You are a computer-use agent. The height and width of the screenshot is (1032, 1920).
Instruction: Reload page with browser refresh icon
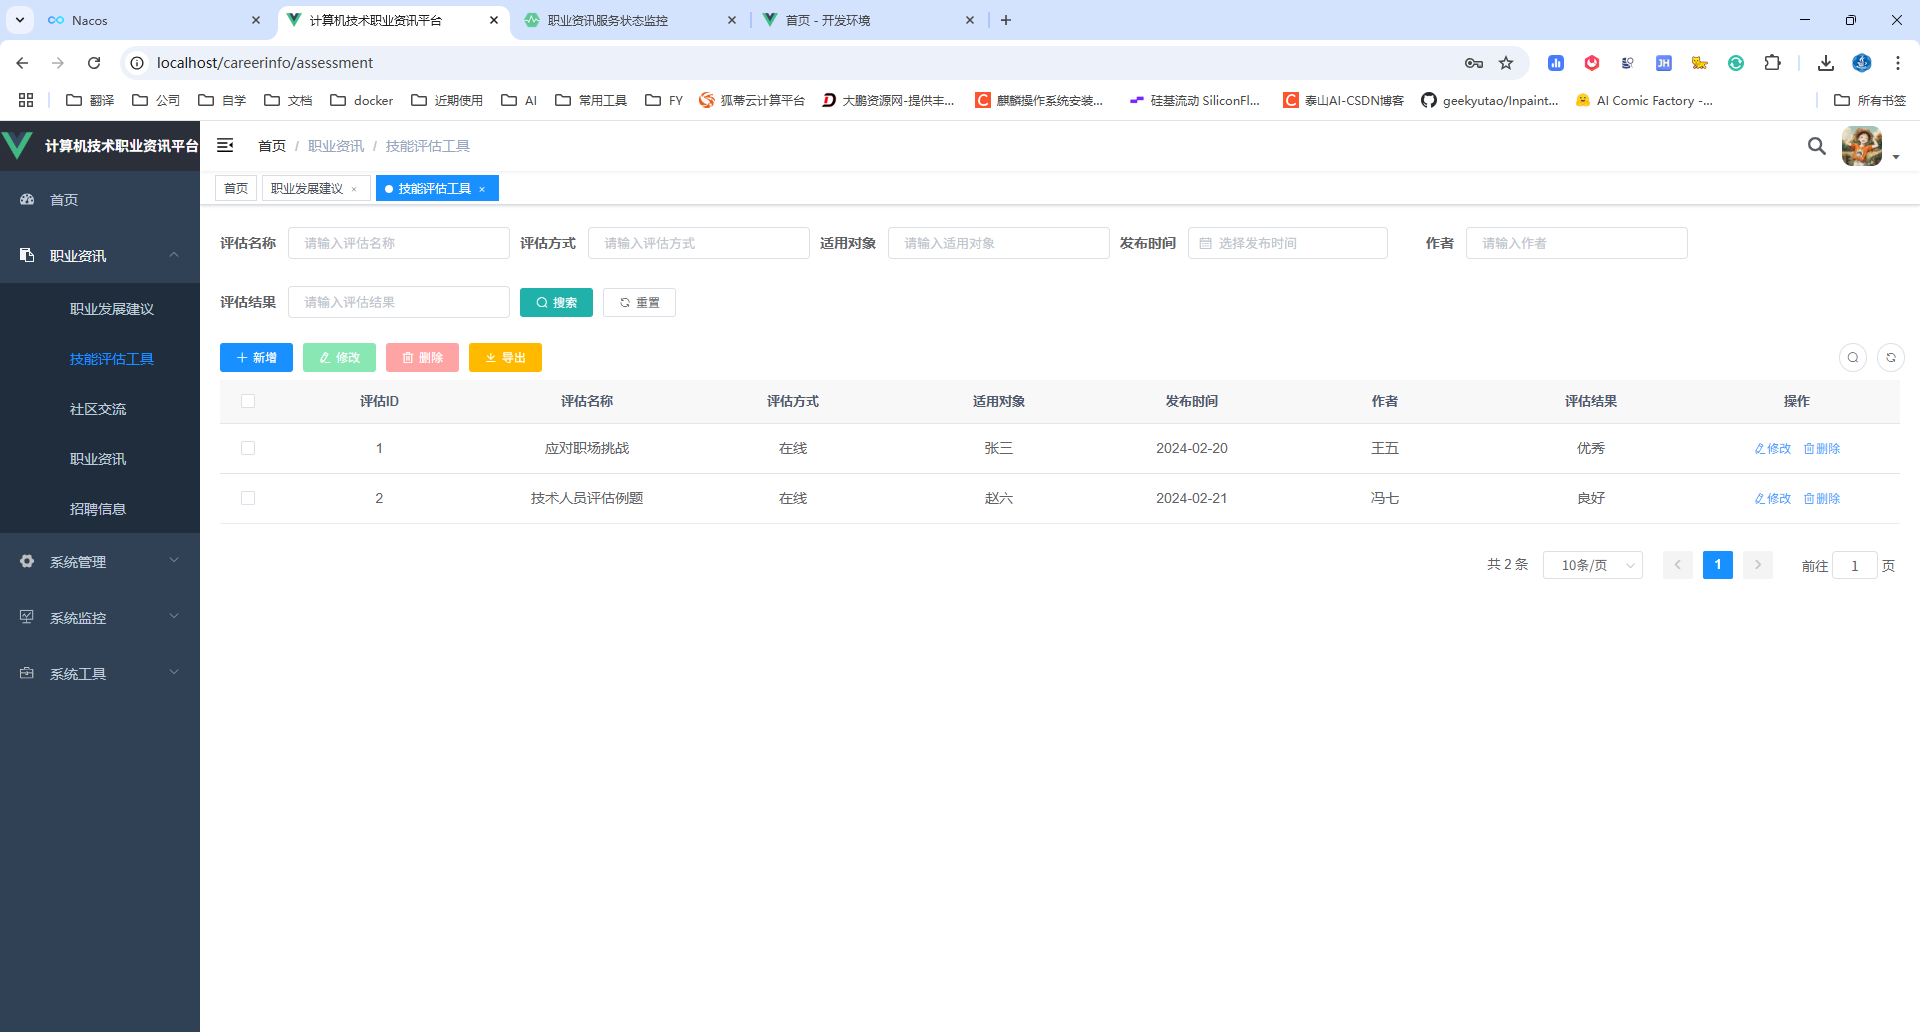coord(94,63)
